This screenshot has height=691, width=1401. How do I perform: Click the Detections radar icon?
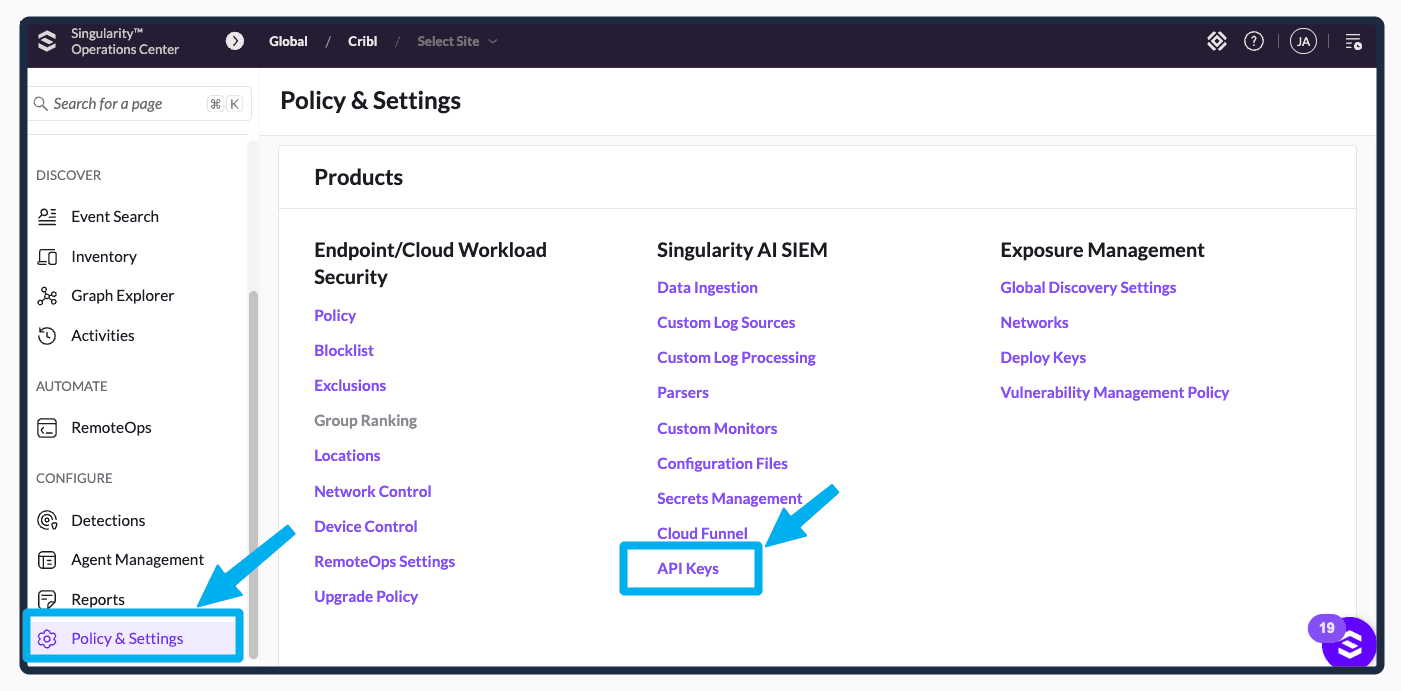click(x=47, y=520)
